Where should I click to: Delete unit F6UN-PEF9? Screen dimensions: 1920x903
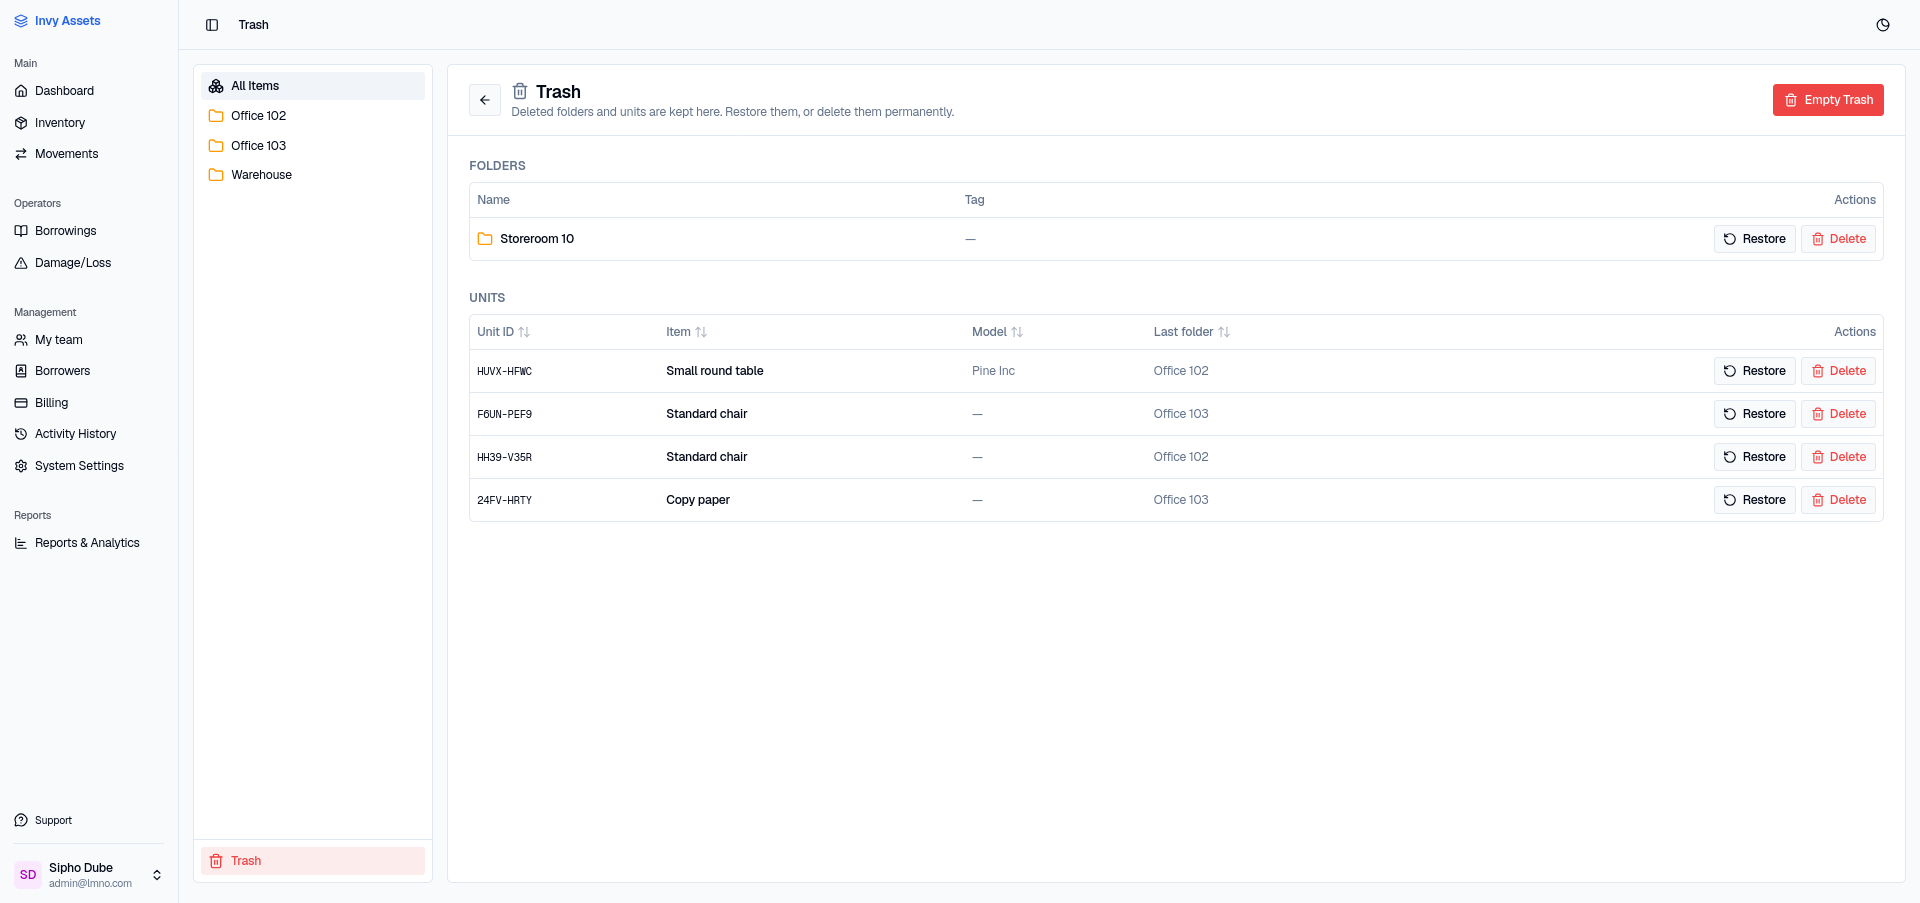(1838, 414)
